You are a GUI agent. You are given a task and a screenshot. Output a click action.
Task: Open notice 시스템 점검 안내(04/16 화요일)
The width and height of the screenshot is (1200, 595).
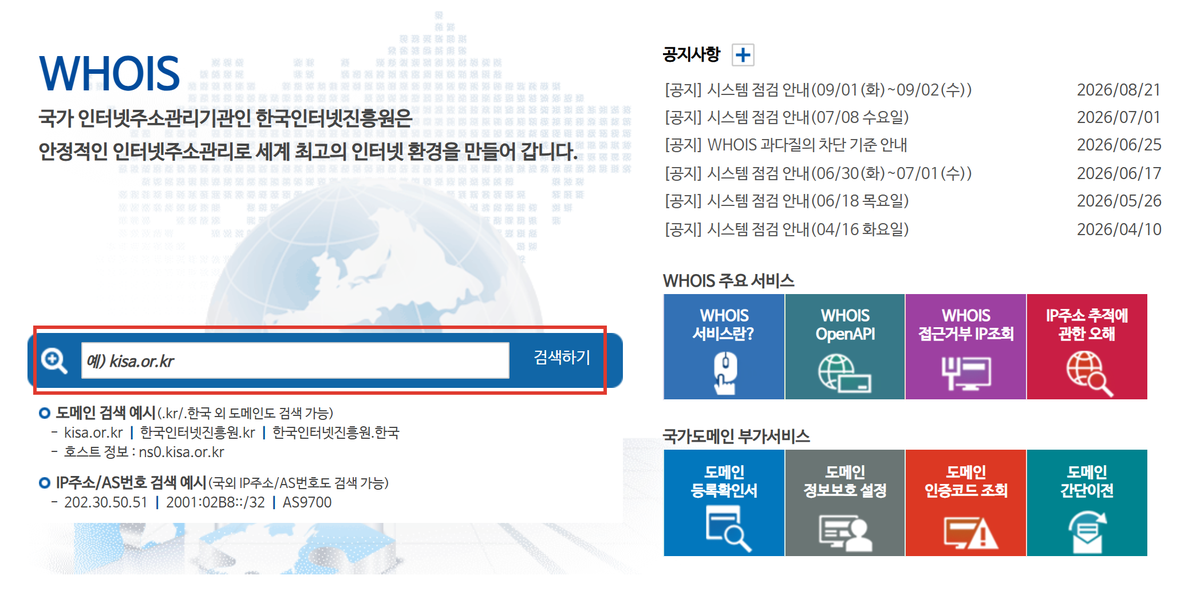pos(786,229)
